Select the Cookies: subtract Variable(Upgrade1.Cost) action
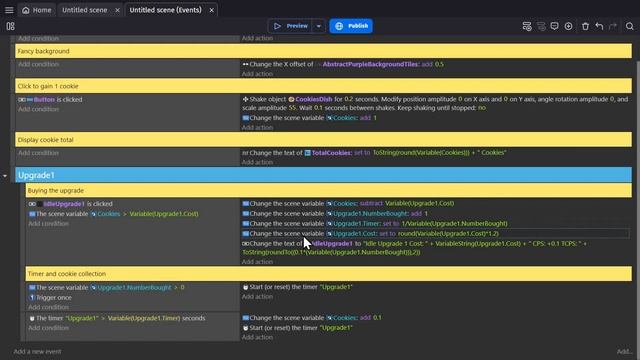The height and width of the screenshot is (360, 640). 348,203
